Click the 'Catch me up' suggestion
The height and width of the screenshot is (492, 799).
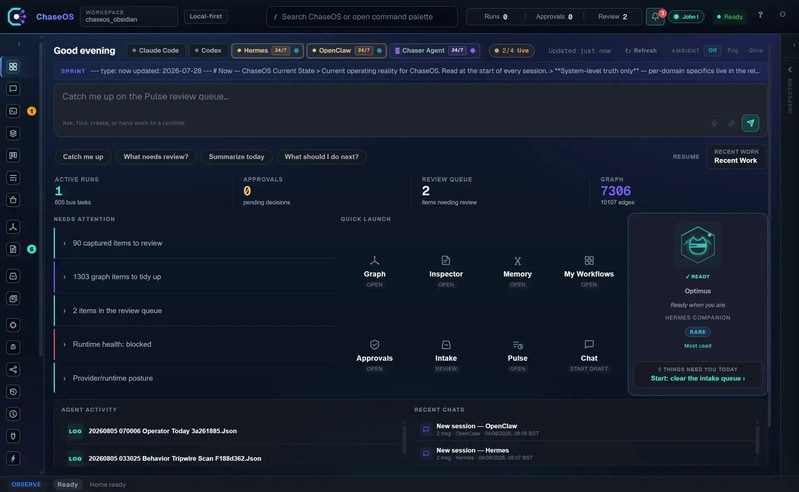(x=83, y=157)
